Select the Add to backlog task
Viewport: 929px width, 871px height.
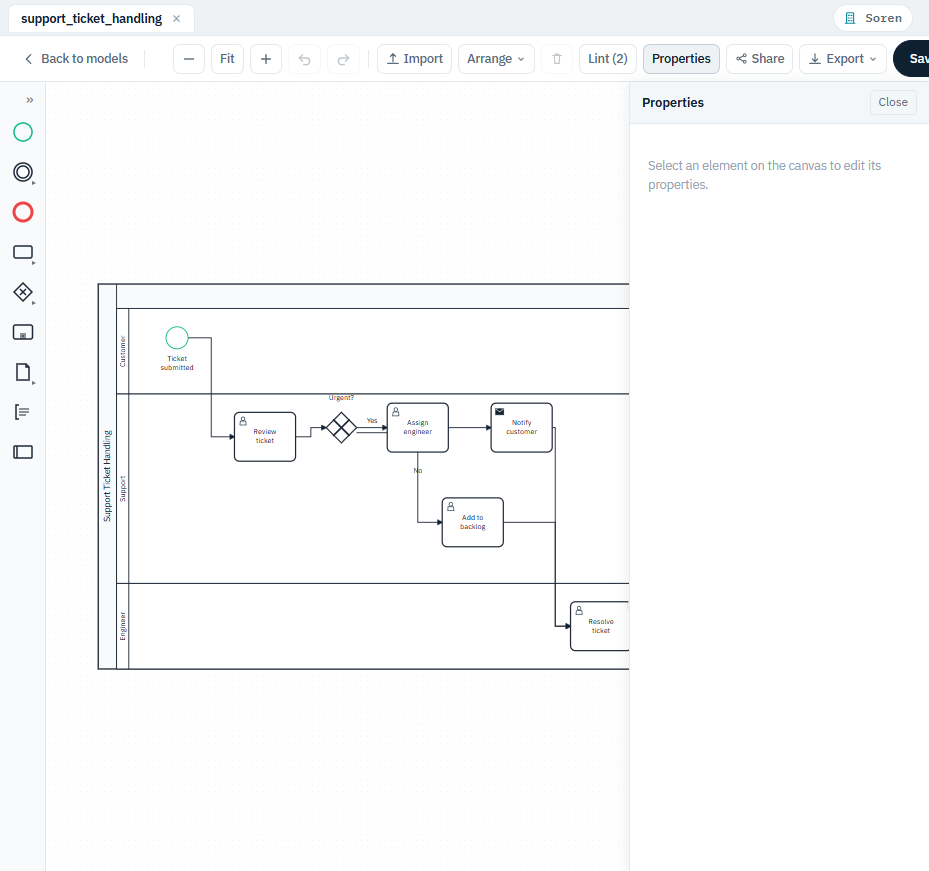click(473, 522)
